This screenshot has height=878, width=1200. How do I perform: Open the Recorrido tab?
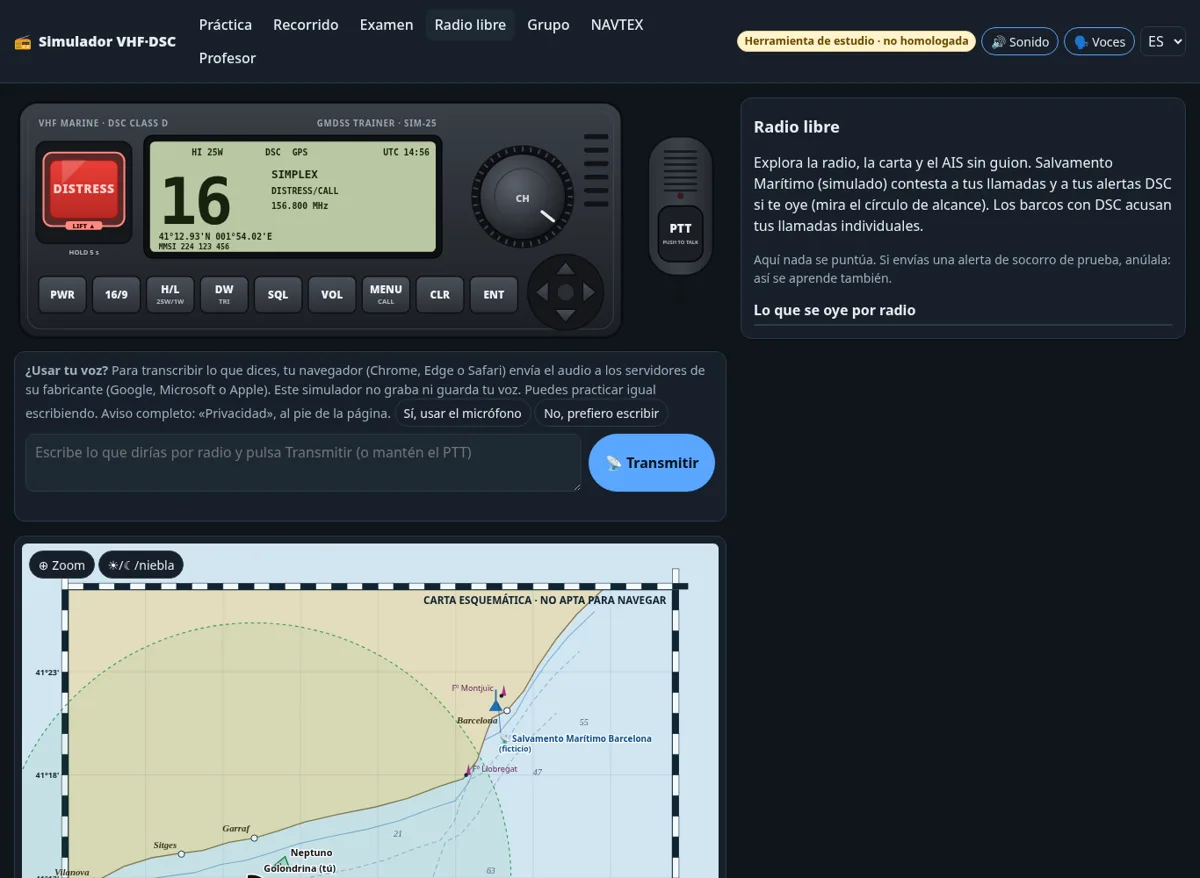(306, 25)
